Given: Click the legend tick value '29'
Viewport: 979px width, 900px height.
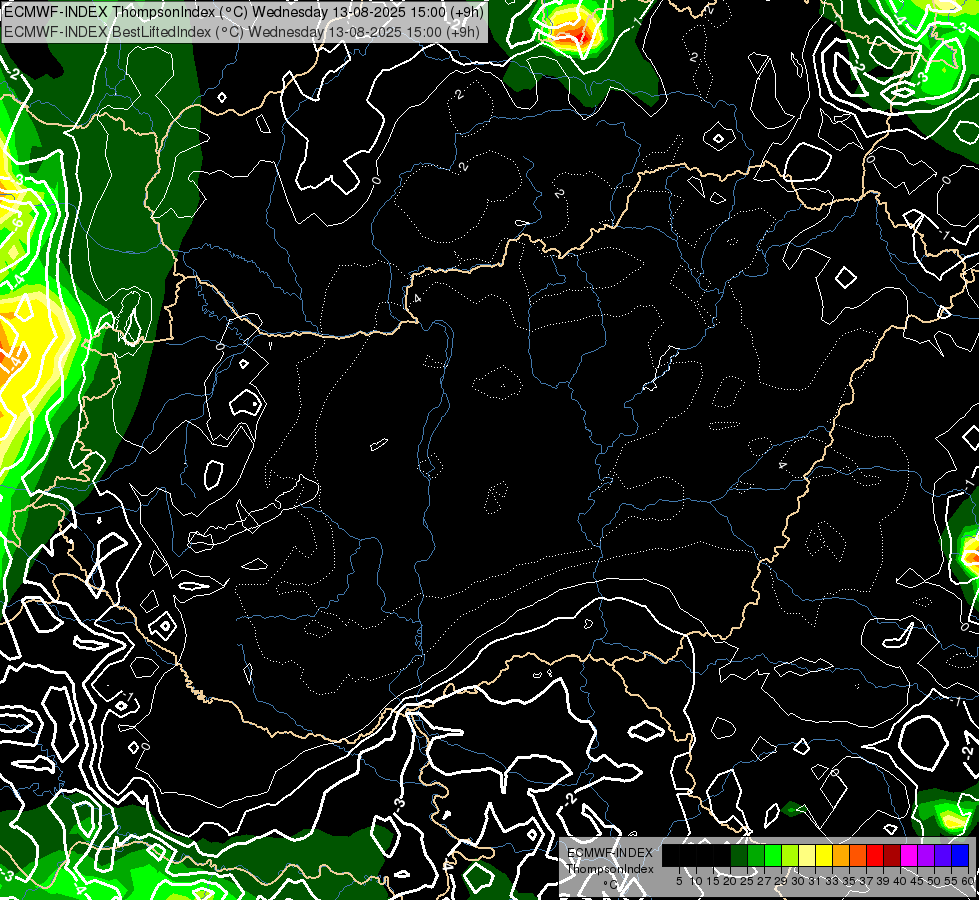Looking at the screenshot, I should tap(782, 881).
